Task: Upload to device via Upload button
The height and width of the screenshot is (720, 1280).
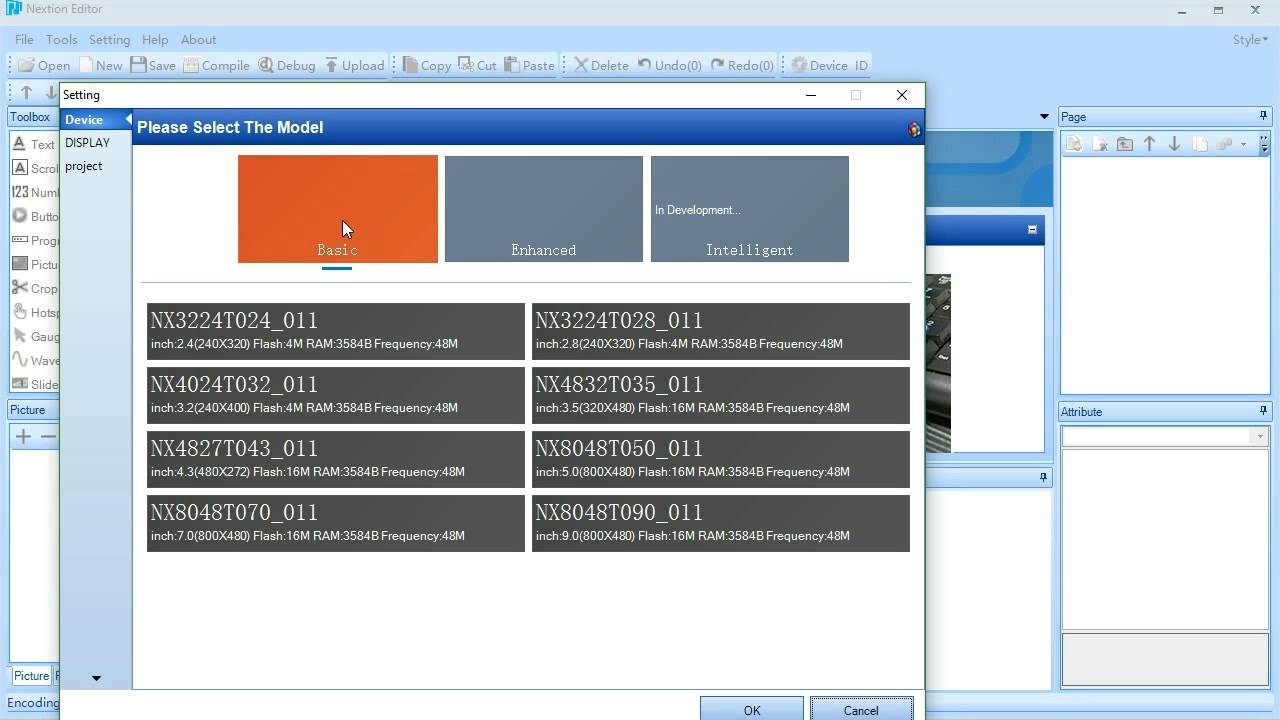Action: pos(354,65)
